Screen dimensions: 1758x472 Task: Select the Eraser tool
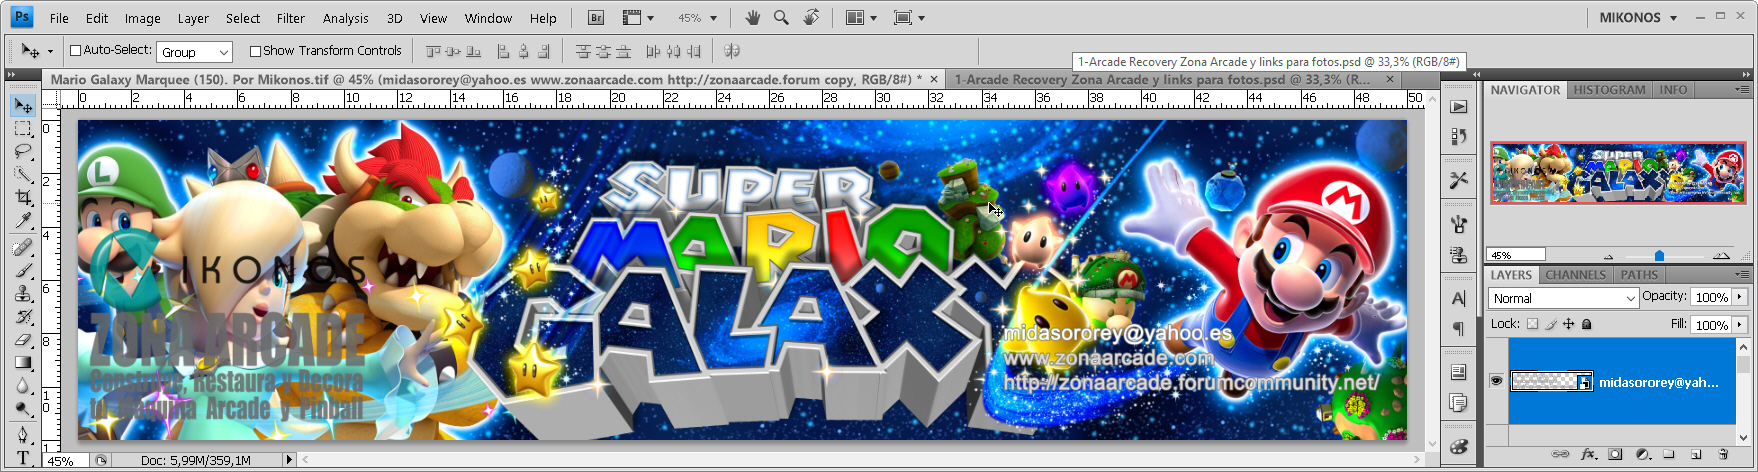23,339
